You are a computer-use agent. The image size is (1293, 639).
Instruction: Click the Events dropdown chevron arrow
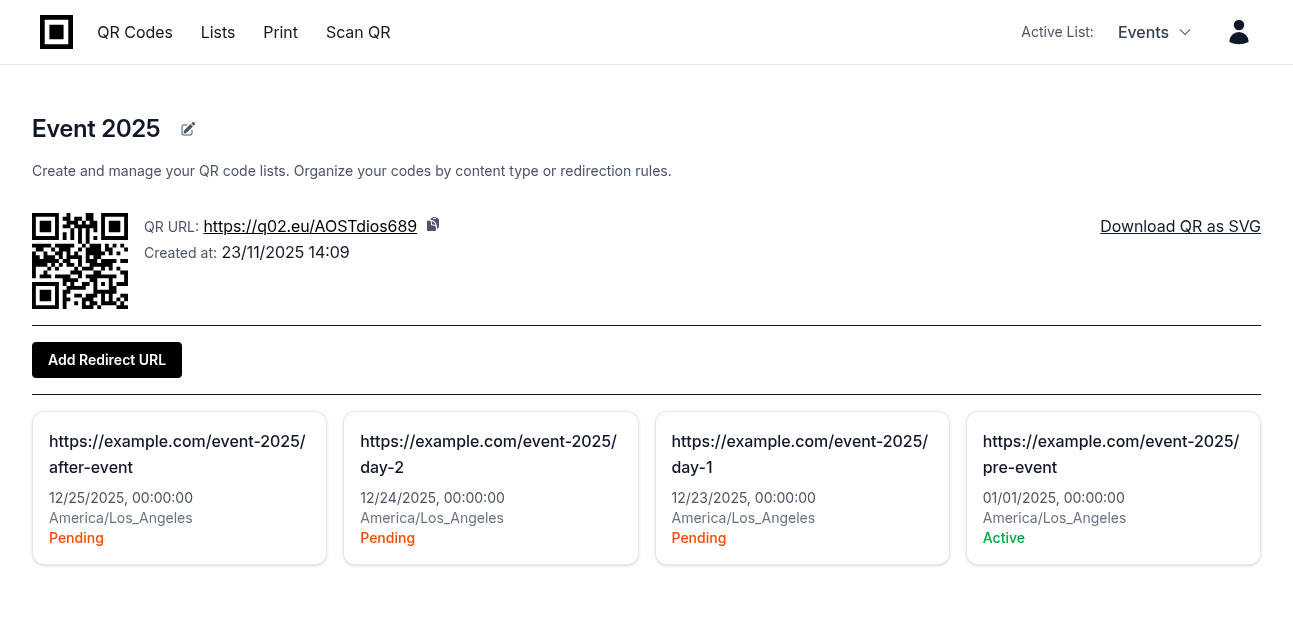1185,32
